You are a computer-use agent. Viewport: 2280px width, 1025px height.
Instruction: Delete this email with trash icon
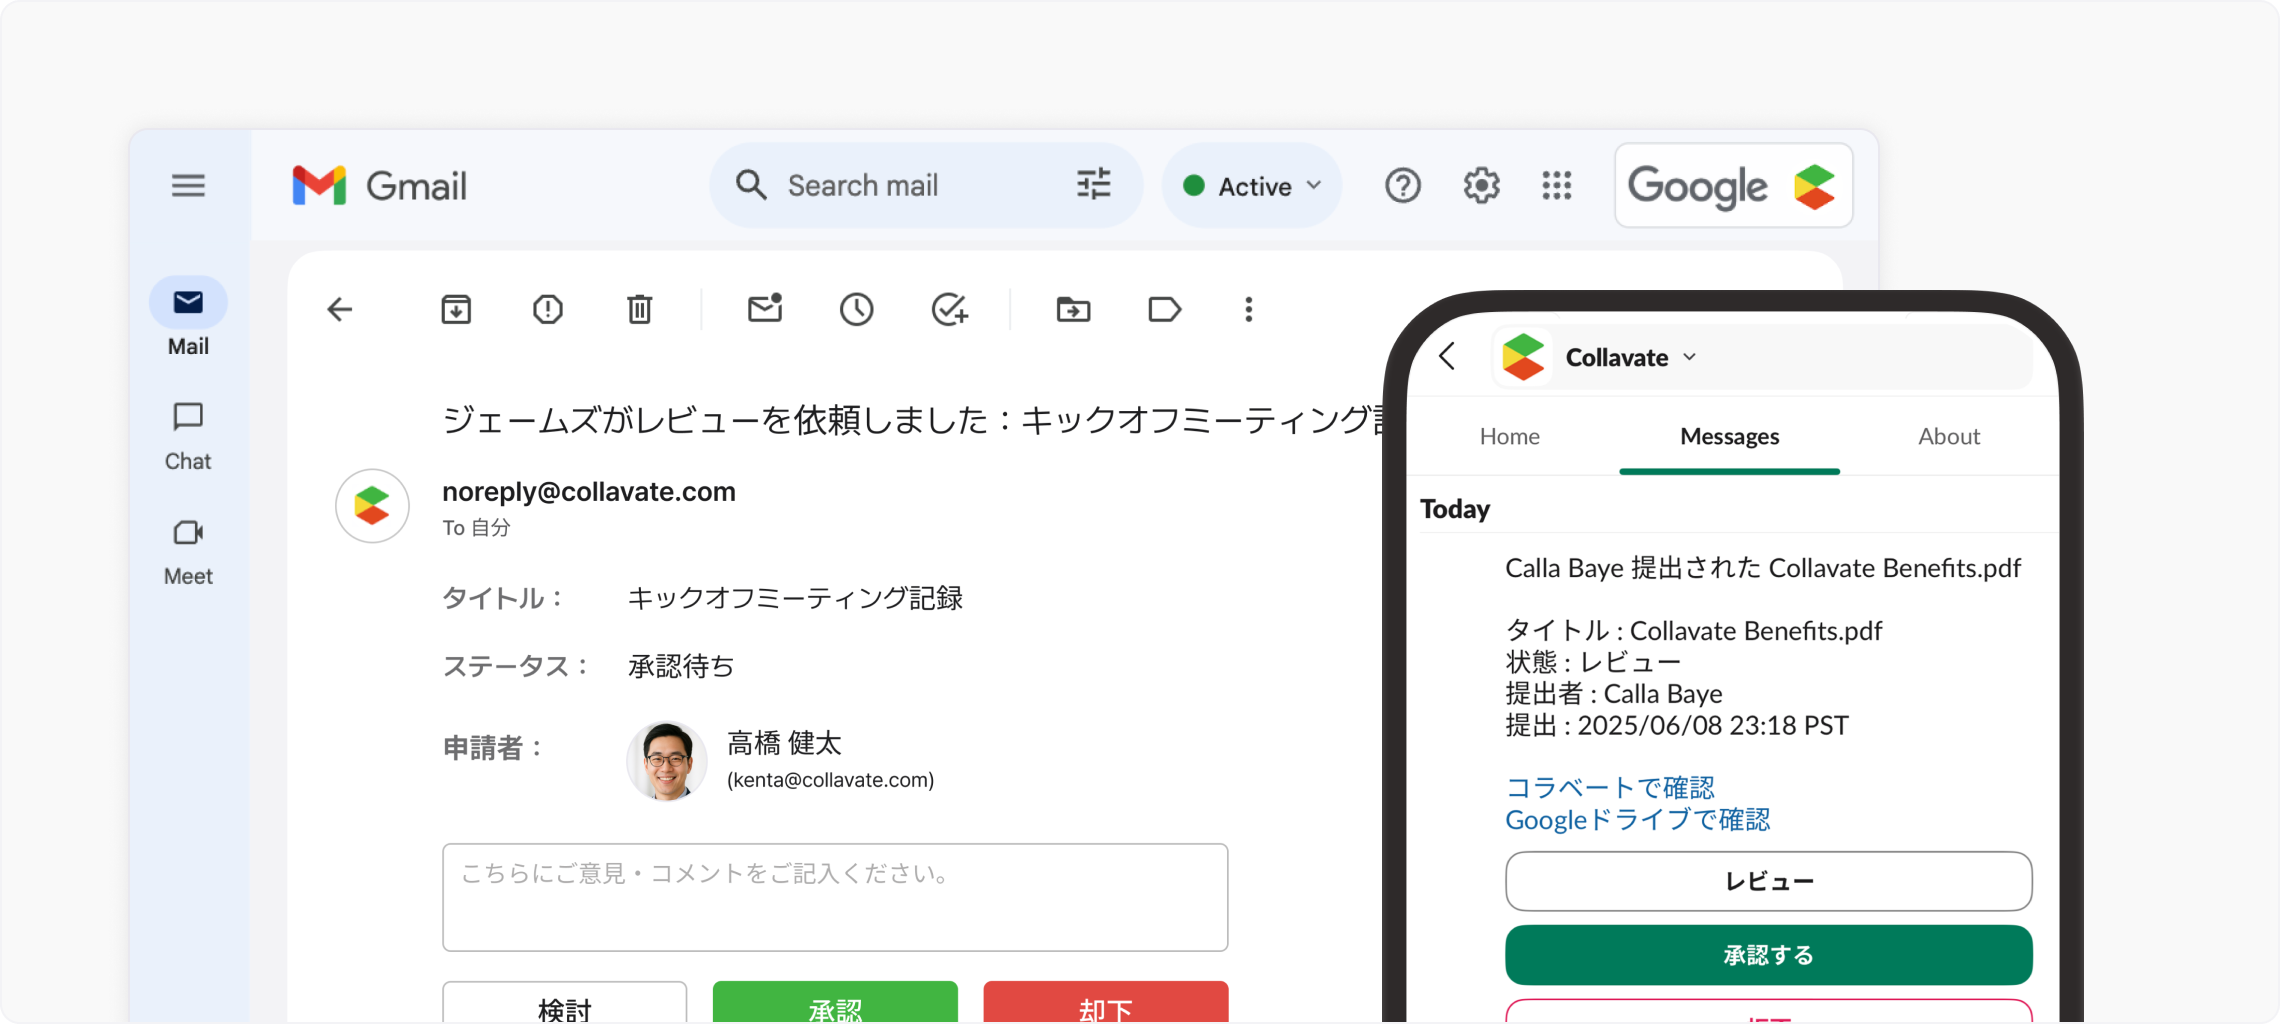coord(640,310)
